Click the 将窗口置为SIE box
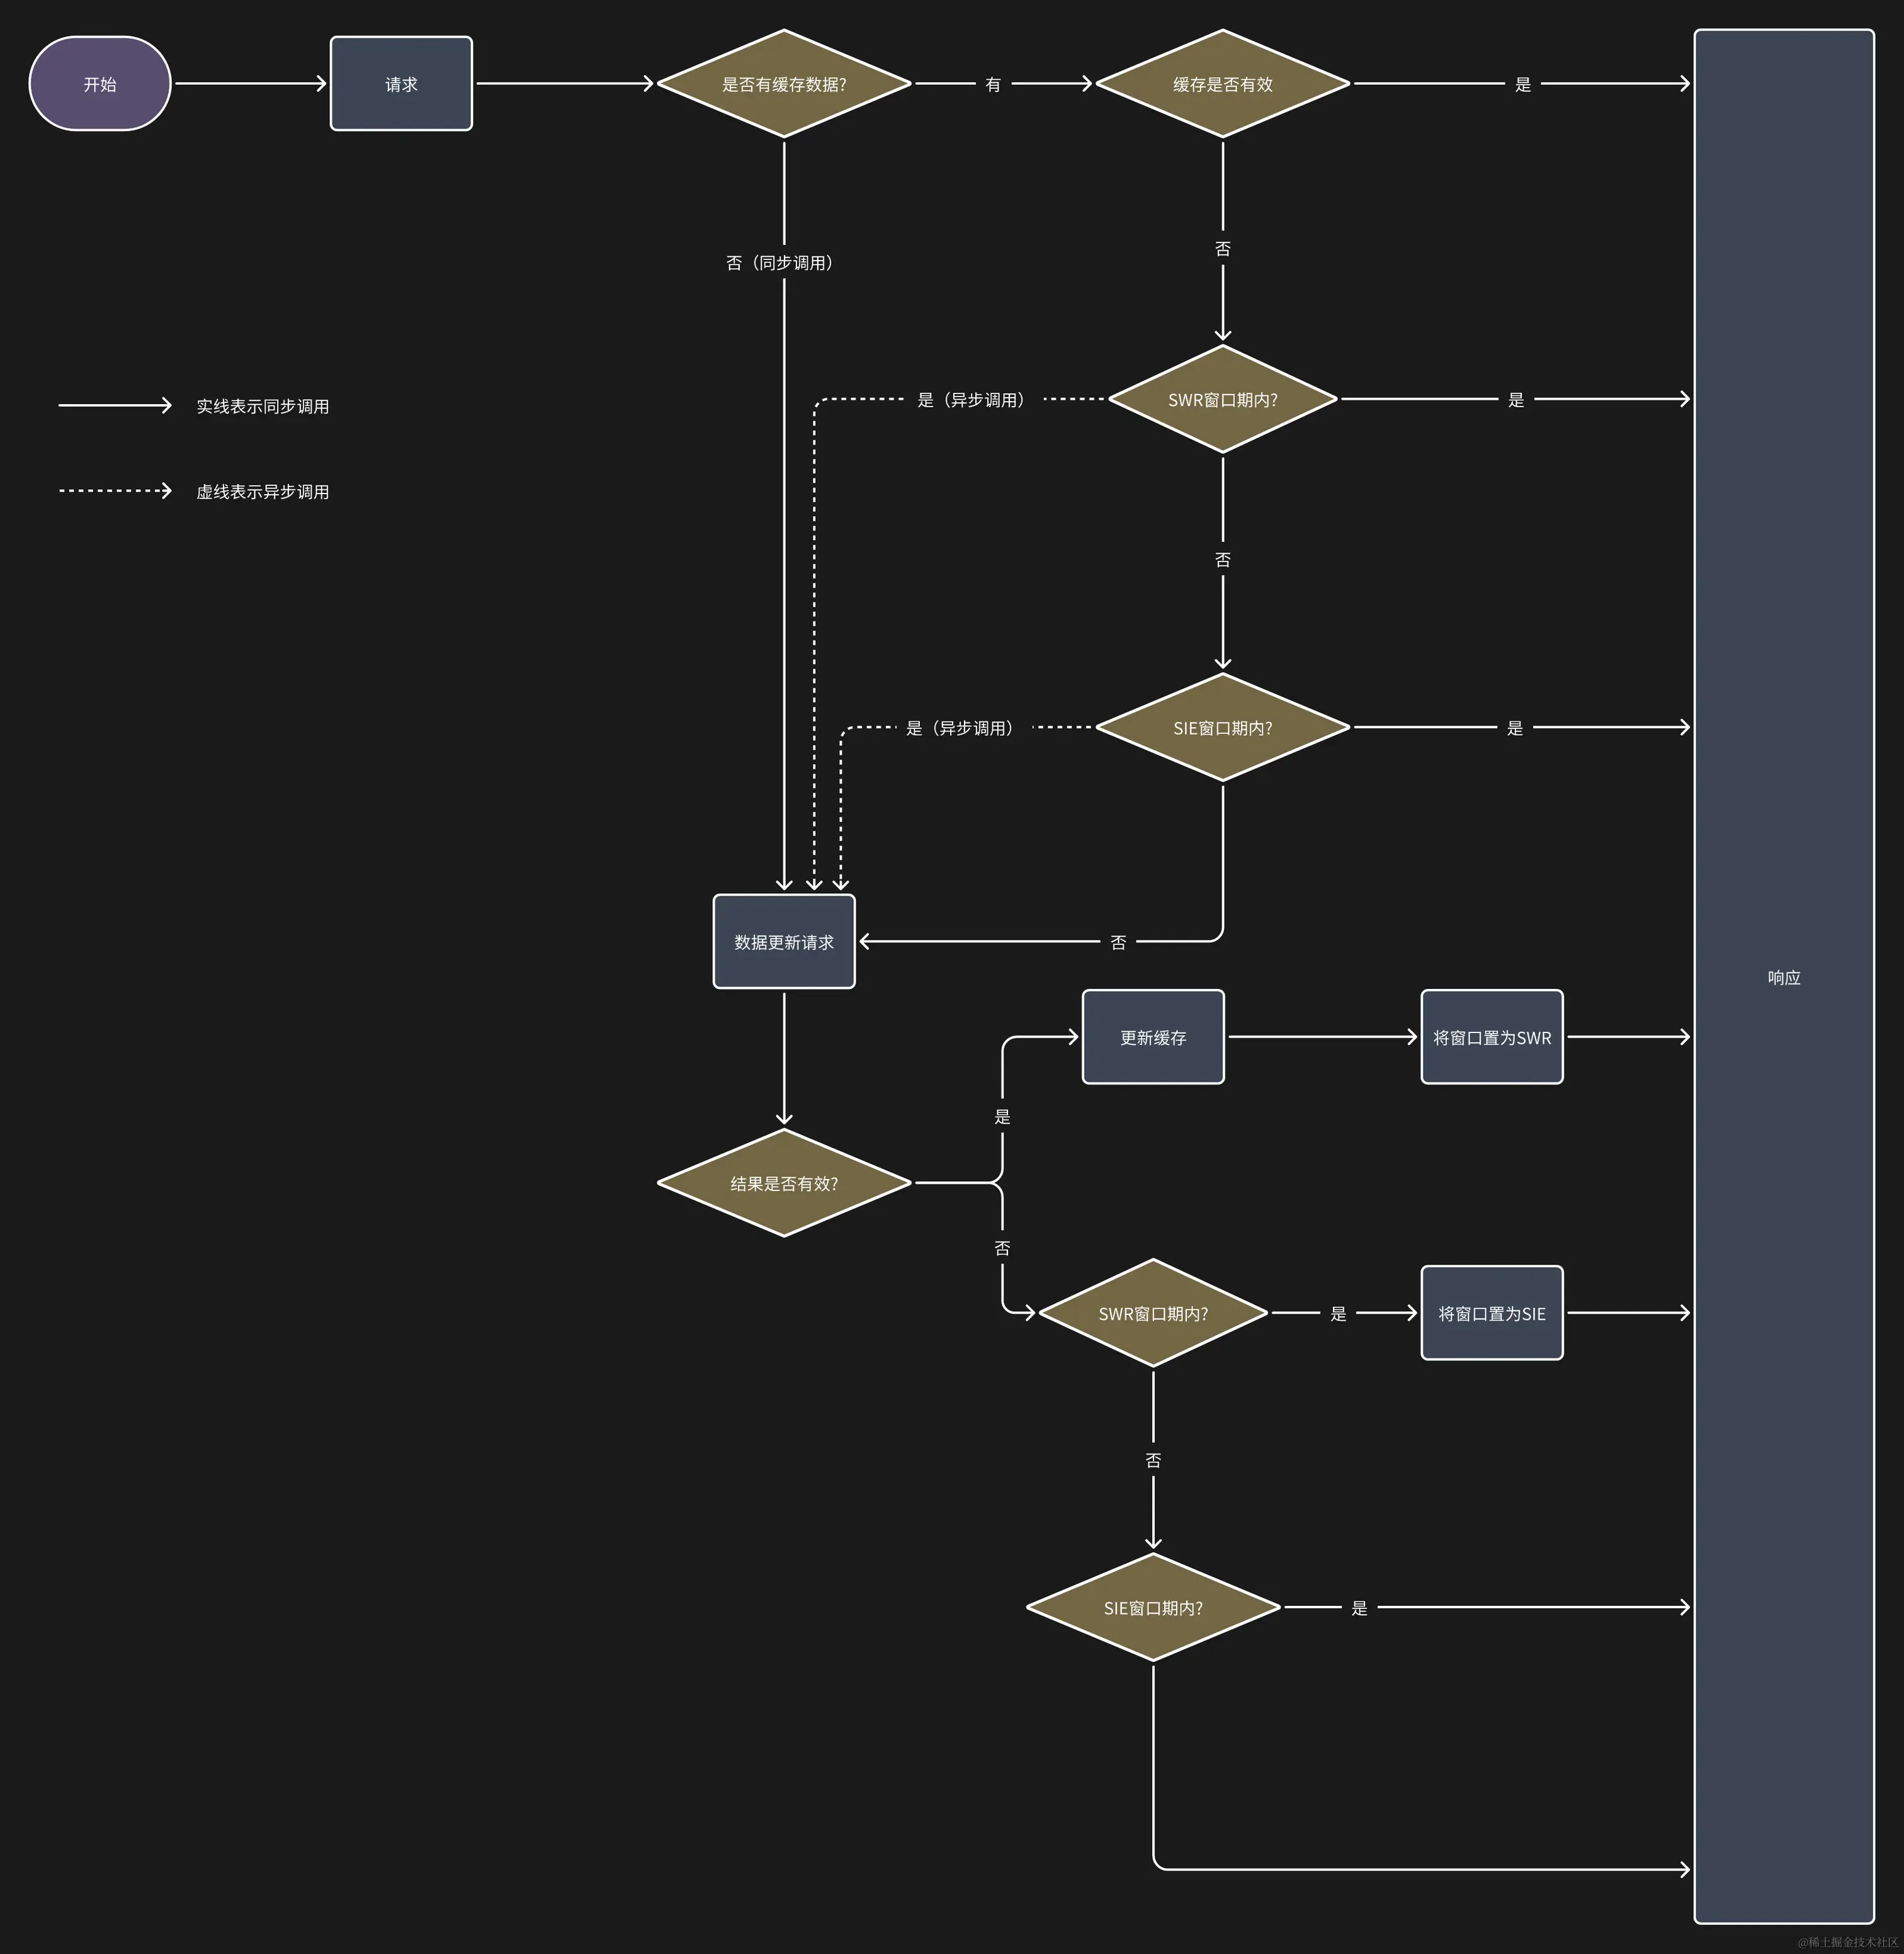 point(1491,1313)
